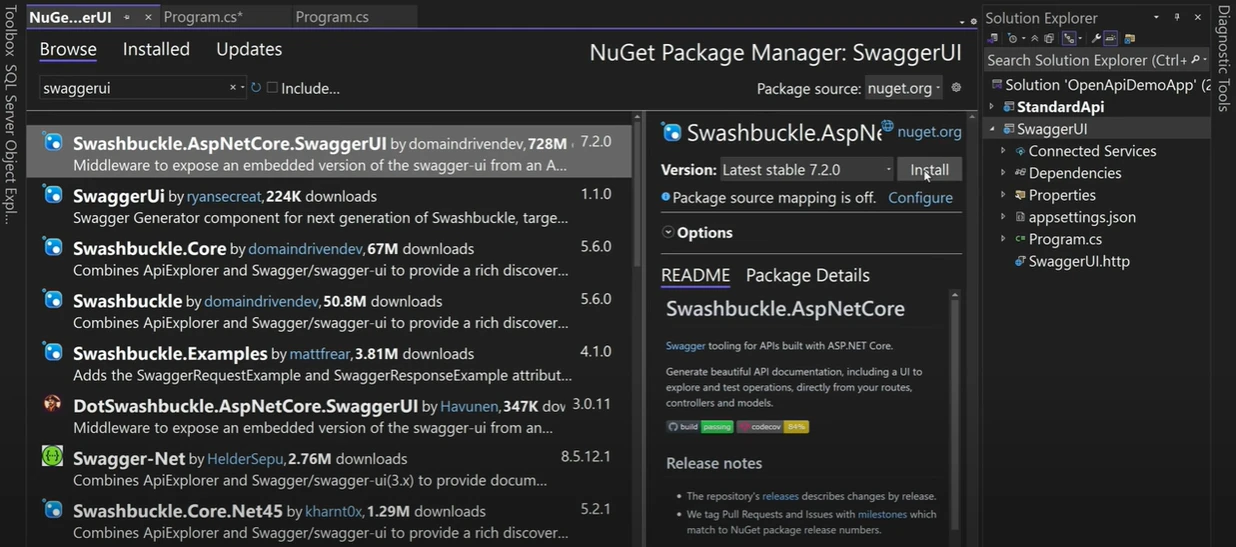Click the SwaggerUi package icon by ryansecreat
The height and width of the screenshot is (547, 1236).
click(53, 195)
